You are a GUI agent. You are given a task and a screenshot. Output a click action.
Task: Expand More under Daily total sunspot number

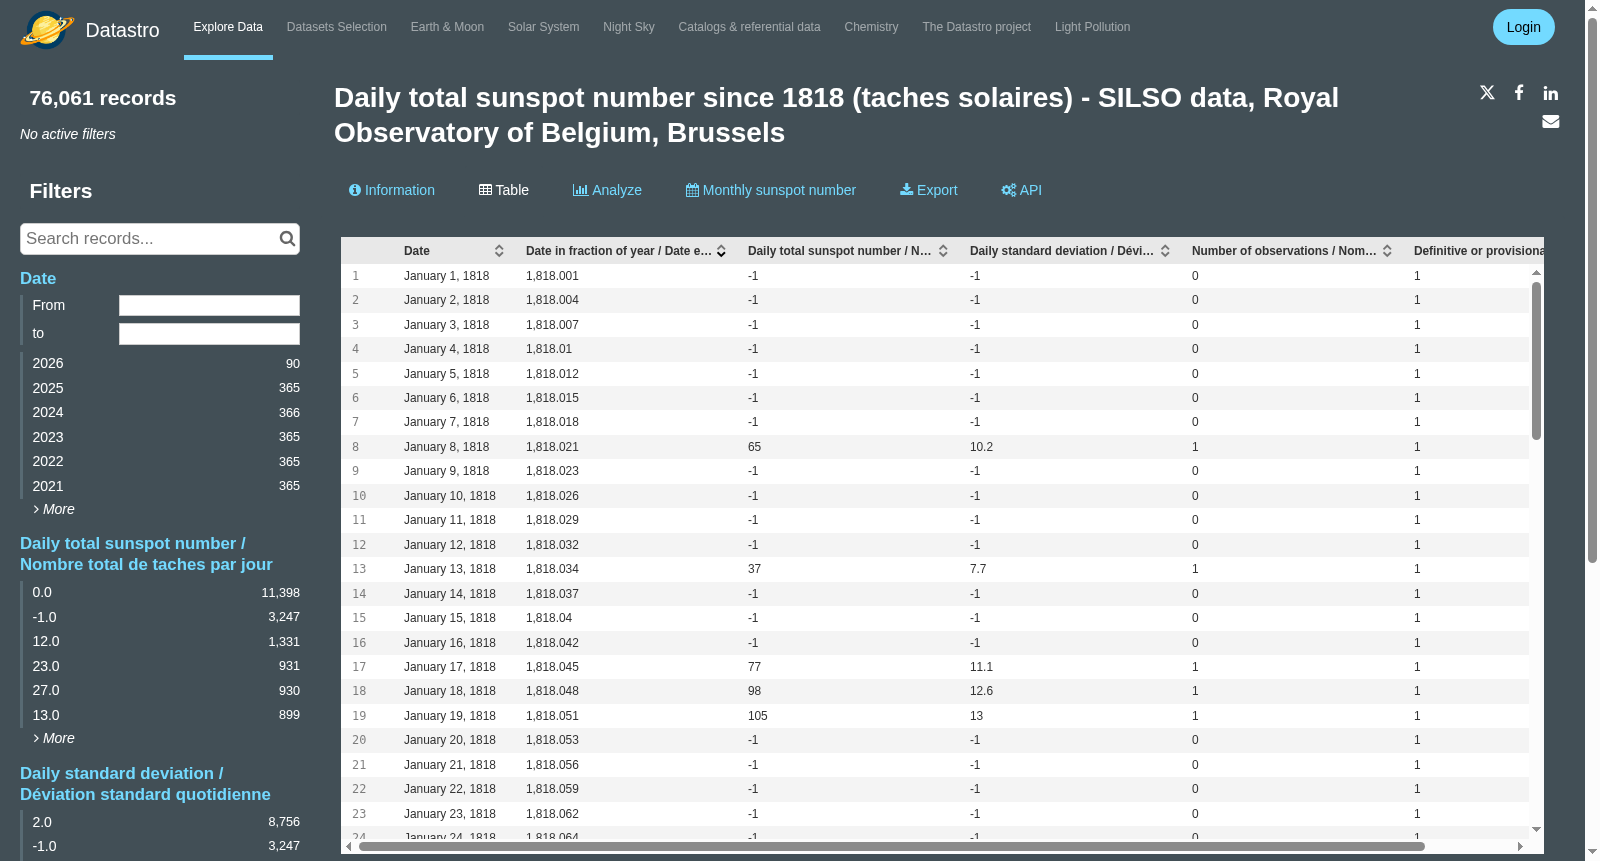pos(54,738)
